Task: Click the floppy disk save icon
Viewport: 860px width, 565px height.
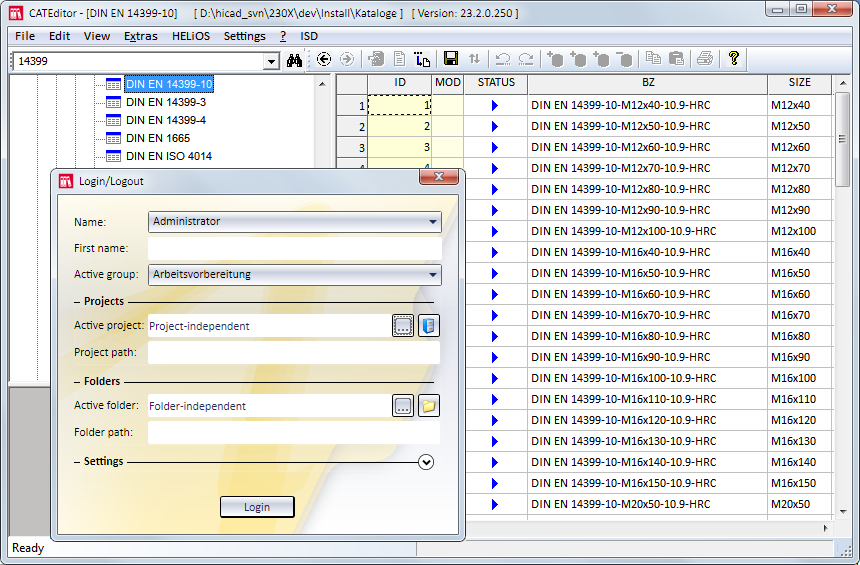Action: coord(451,60)
